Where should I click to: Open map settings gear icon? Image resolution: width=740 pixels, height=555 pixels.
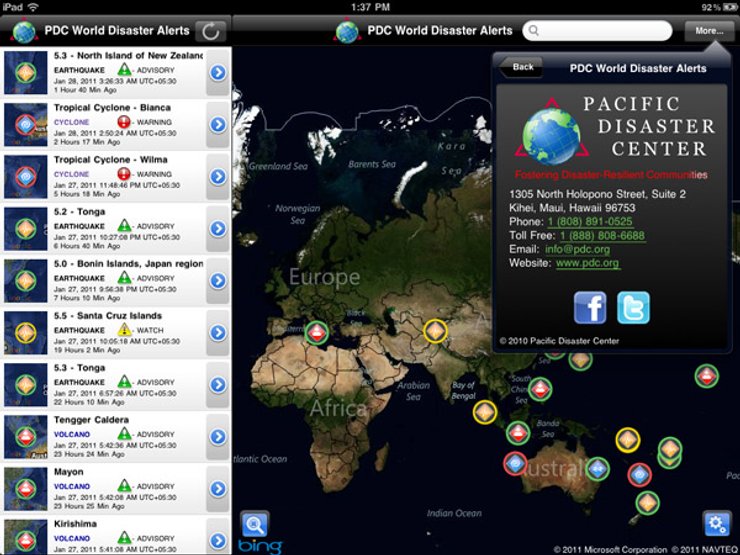pyautogui.click(x=716, y=524)
